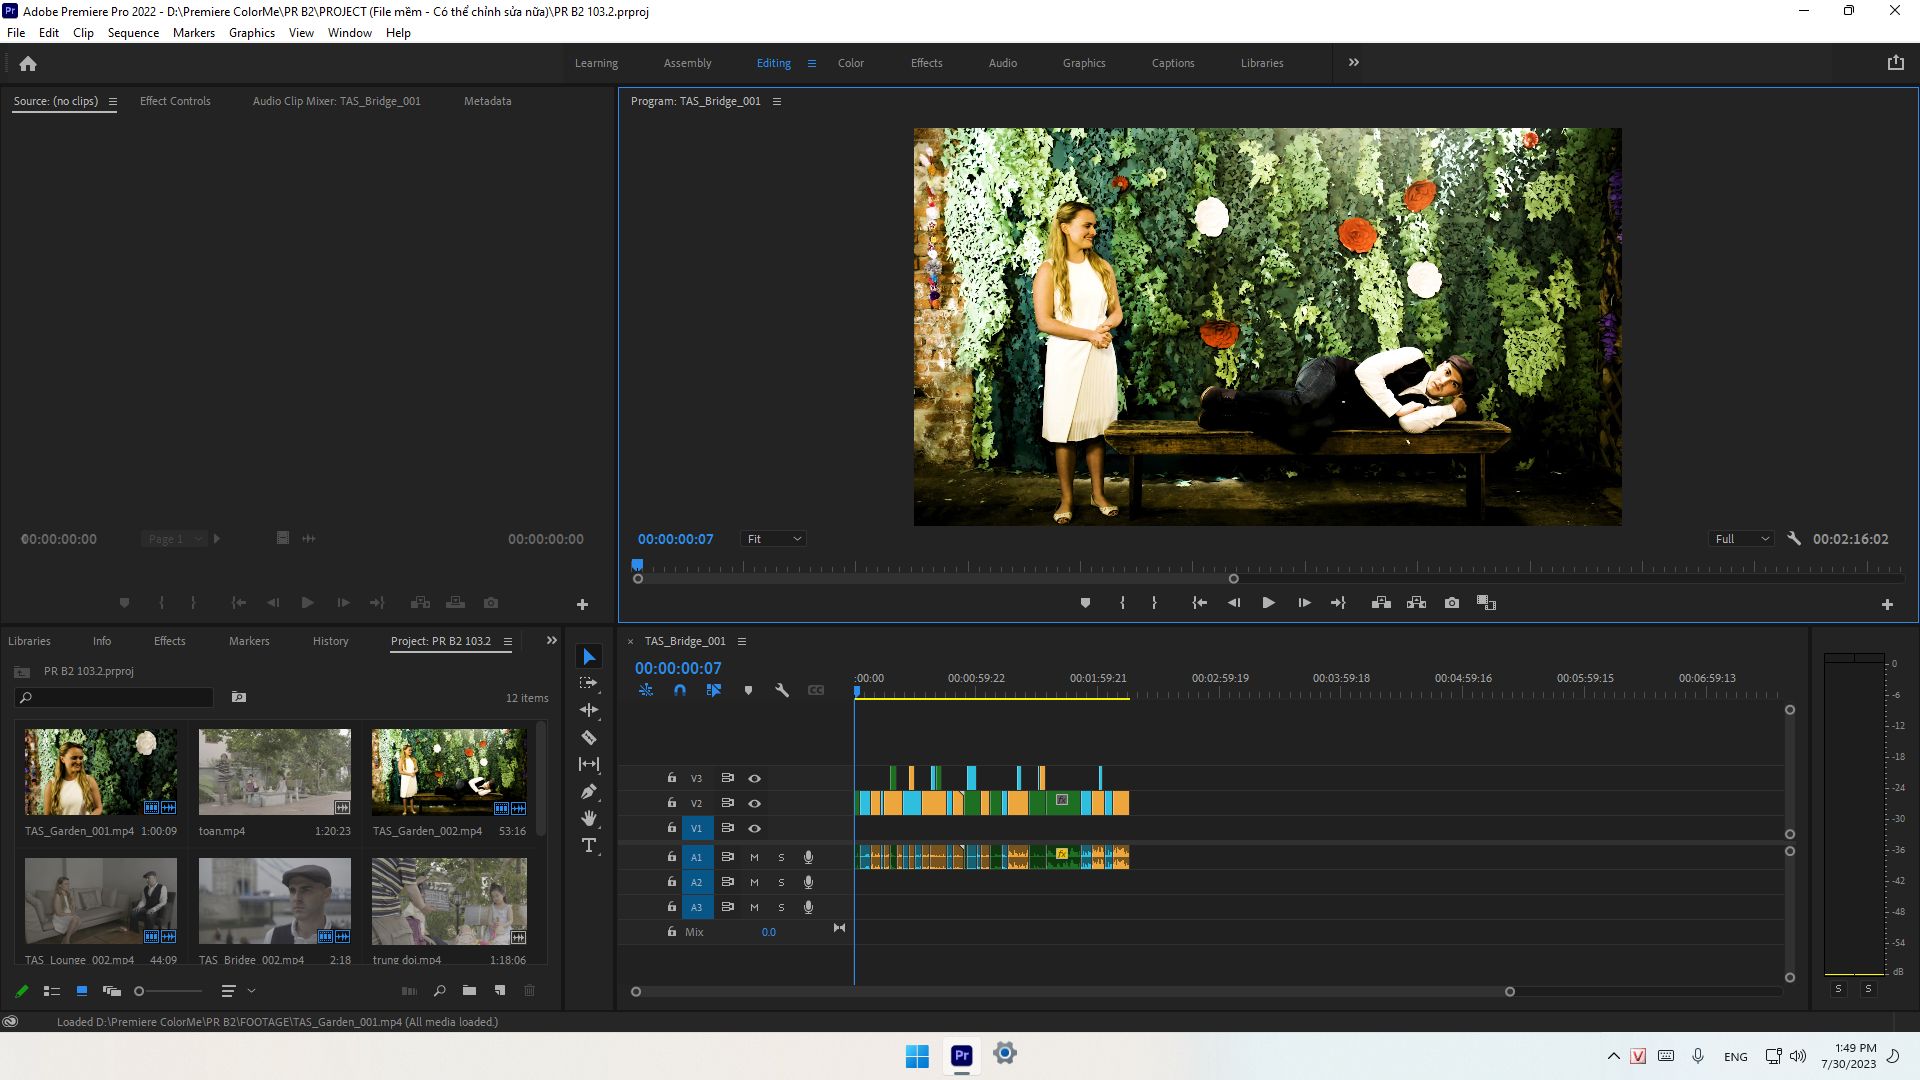Open the Effects panel tab
The height and width of the screenshot is (1080, 1920).
point(169,641)
